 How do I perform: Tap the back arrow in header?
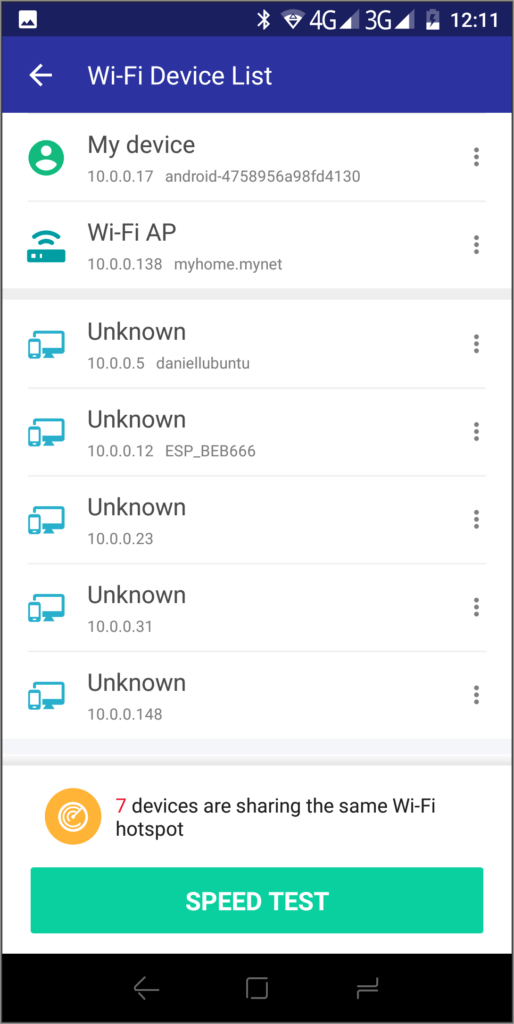click(x=40, y=76)
